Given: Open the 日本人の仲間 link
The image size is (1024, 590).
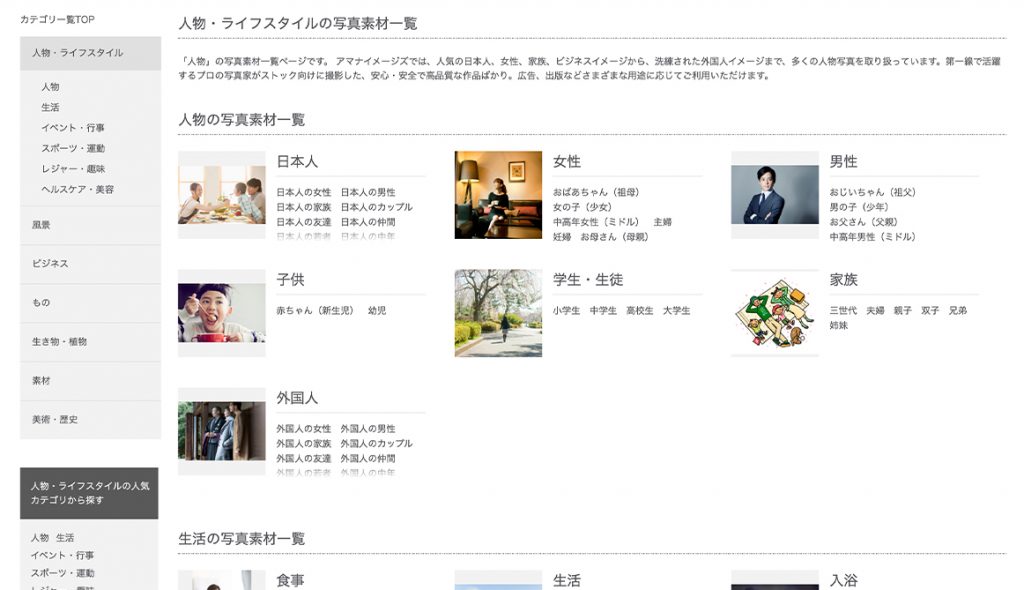Looking at the screenshot, I should pos(368,222).
